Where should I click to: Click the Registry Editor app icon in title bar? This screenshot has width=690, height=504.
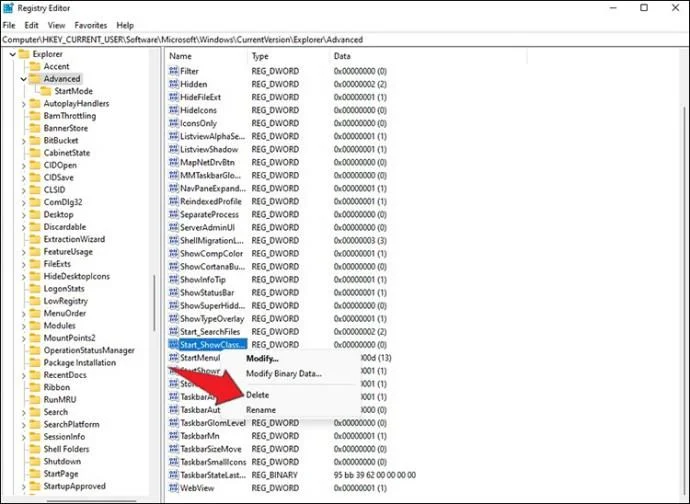(x=8, y=8)
